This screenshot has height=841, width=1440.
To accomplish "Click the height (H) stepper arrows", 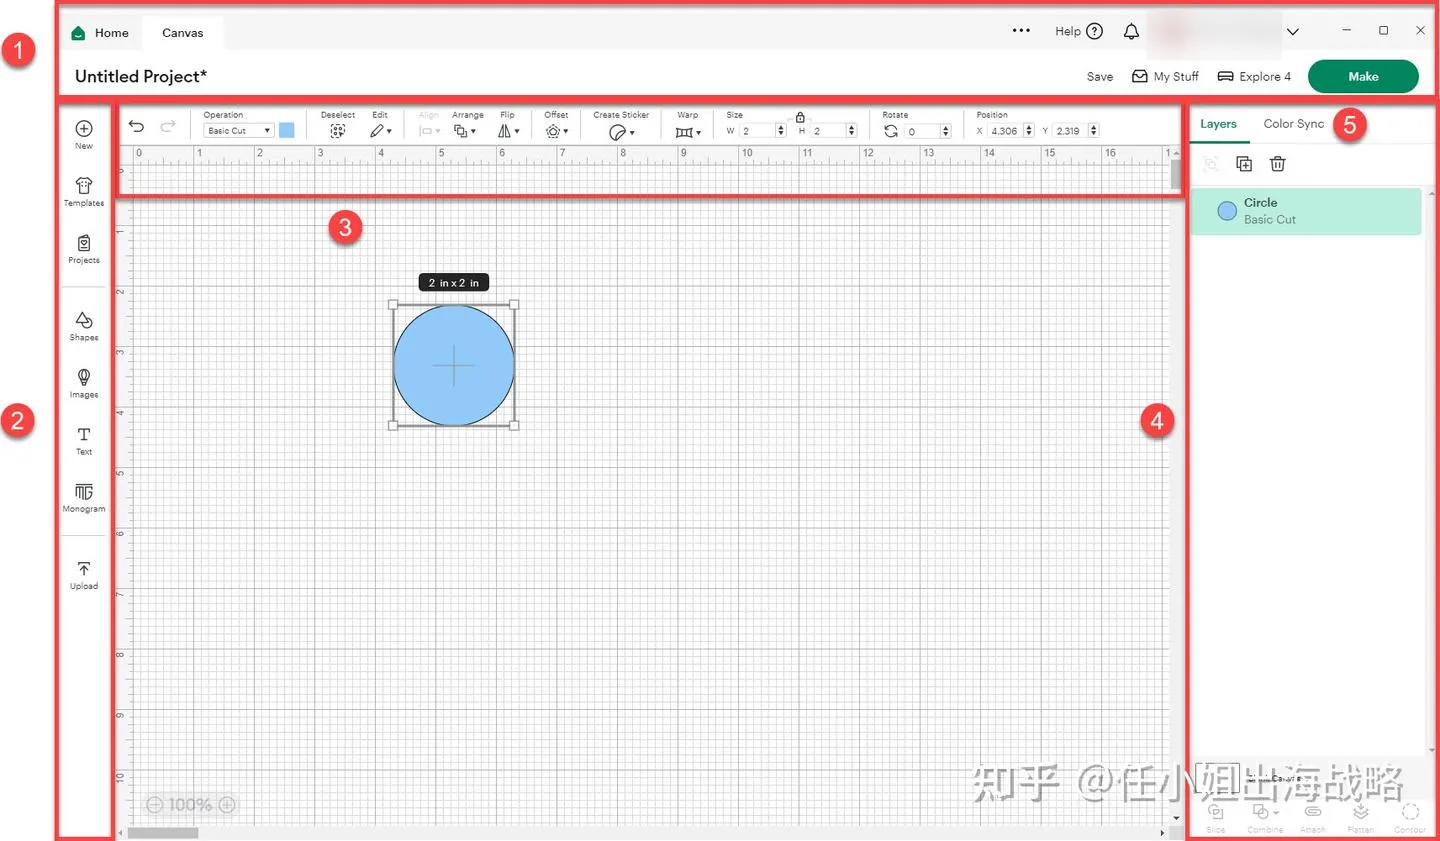I will (x=852, y=131).
